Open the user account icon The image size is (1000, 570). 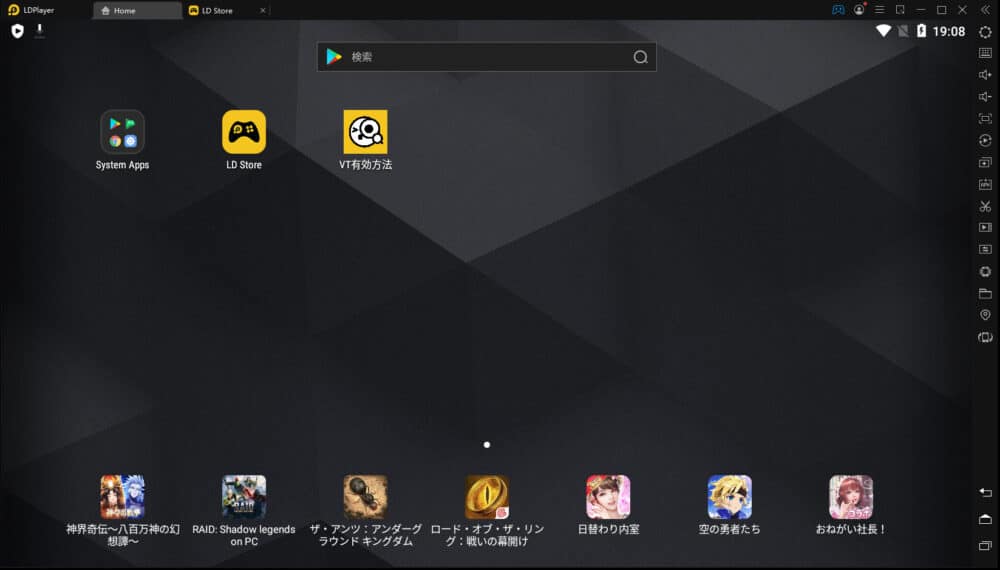tap(859, 10)
